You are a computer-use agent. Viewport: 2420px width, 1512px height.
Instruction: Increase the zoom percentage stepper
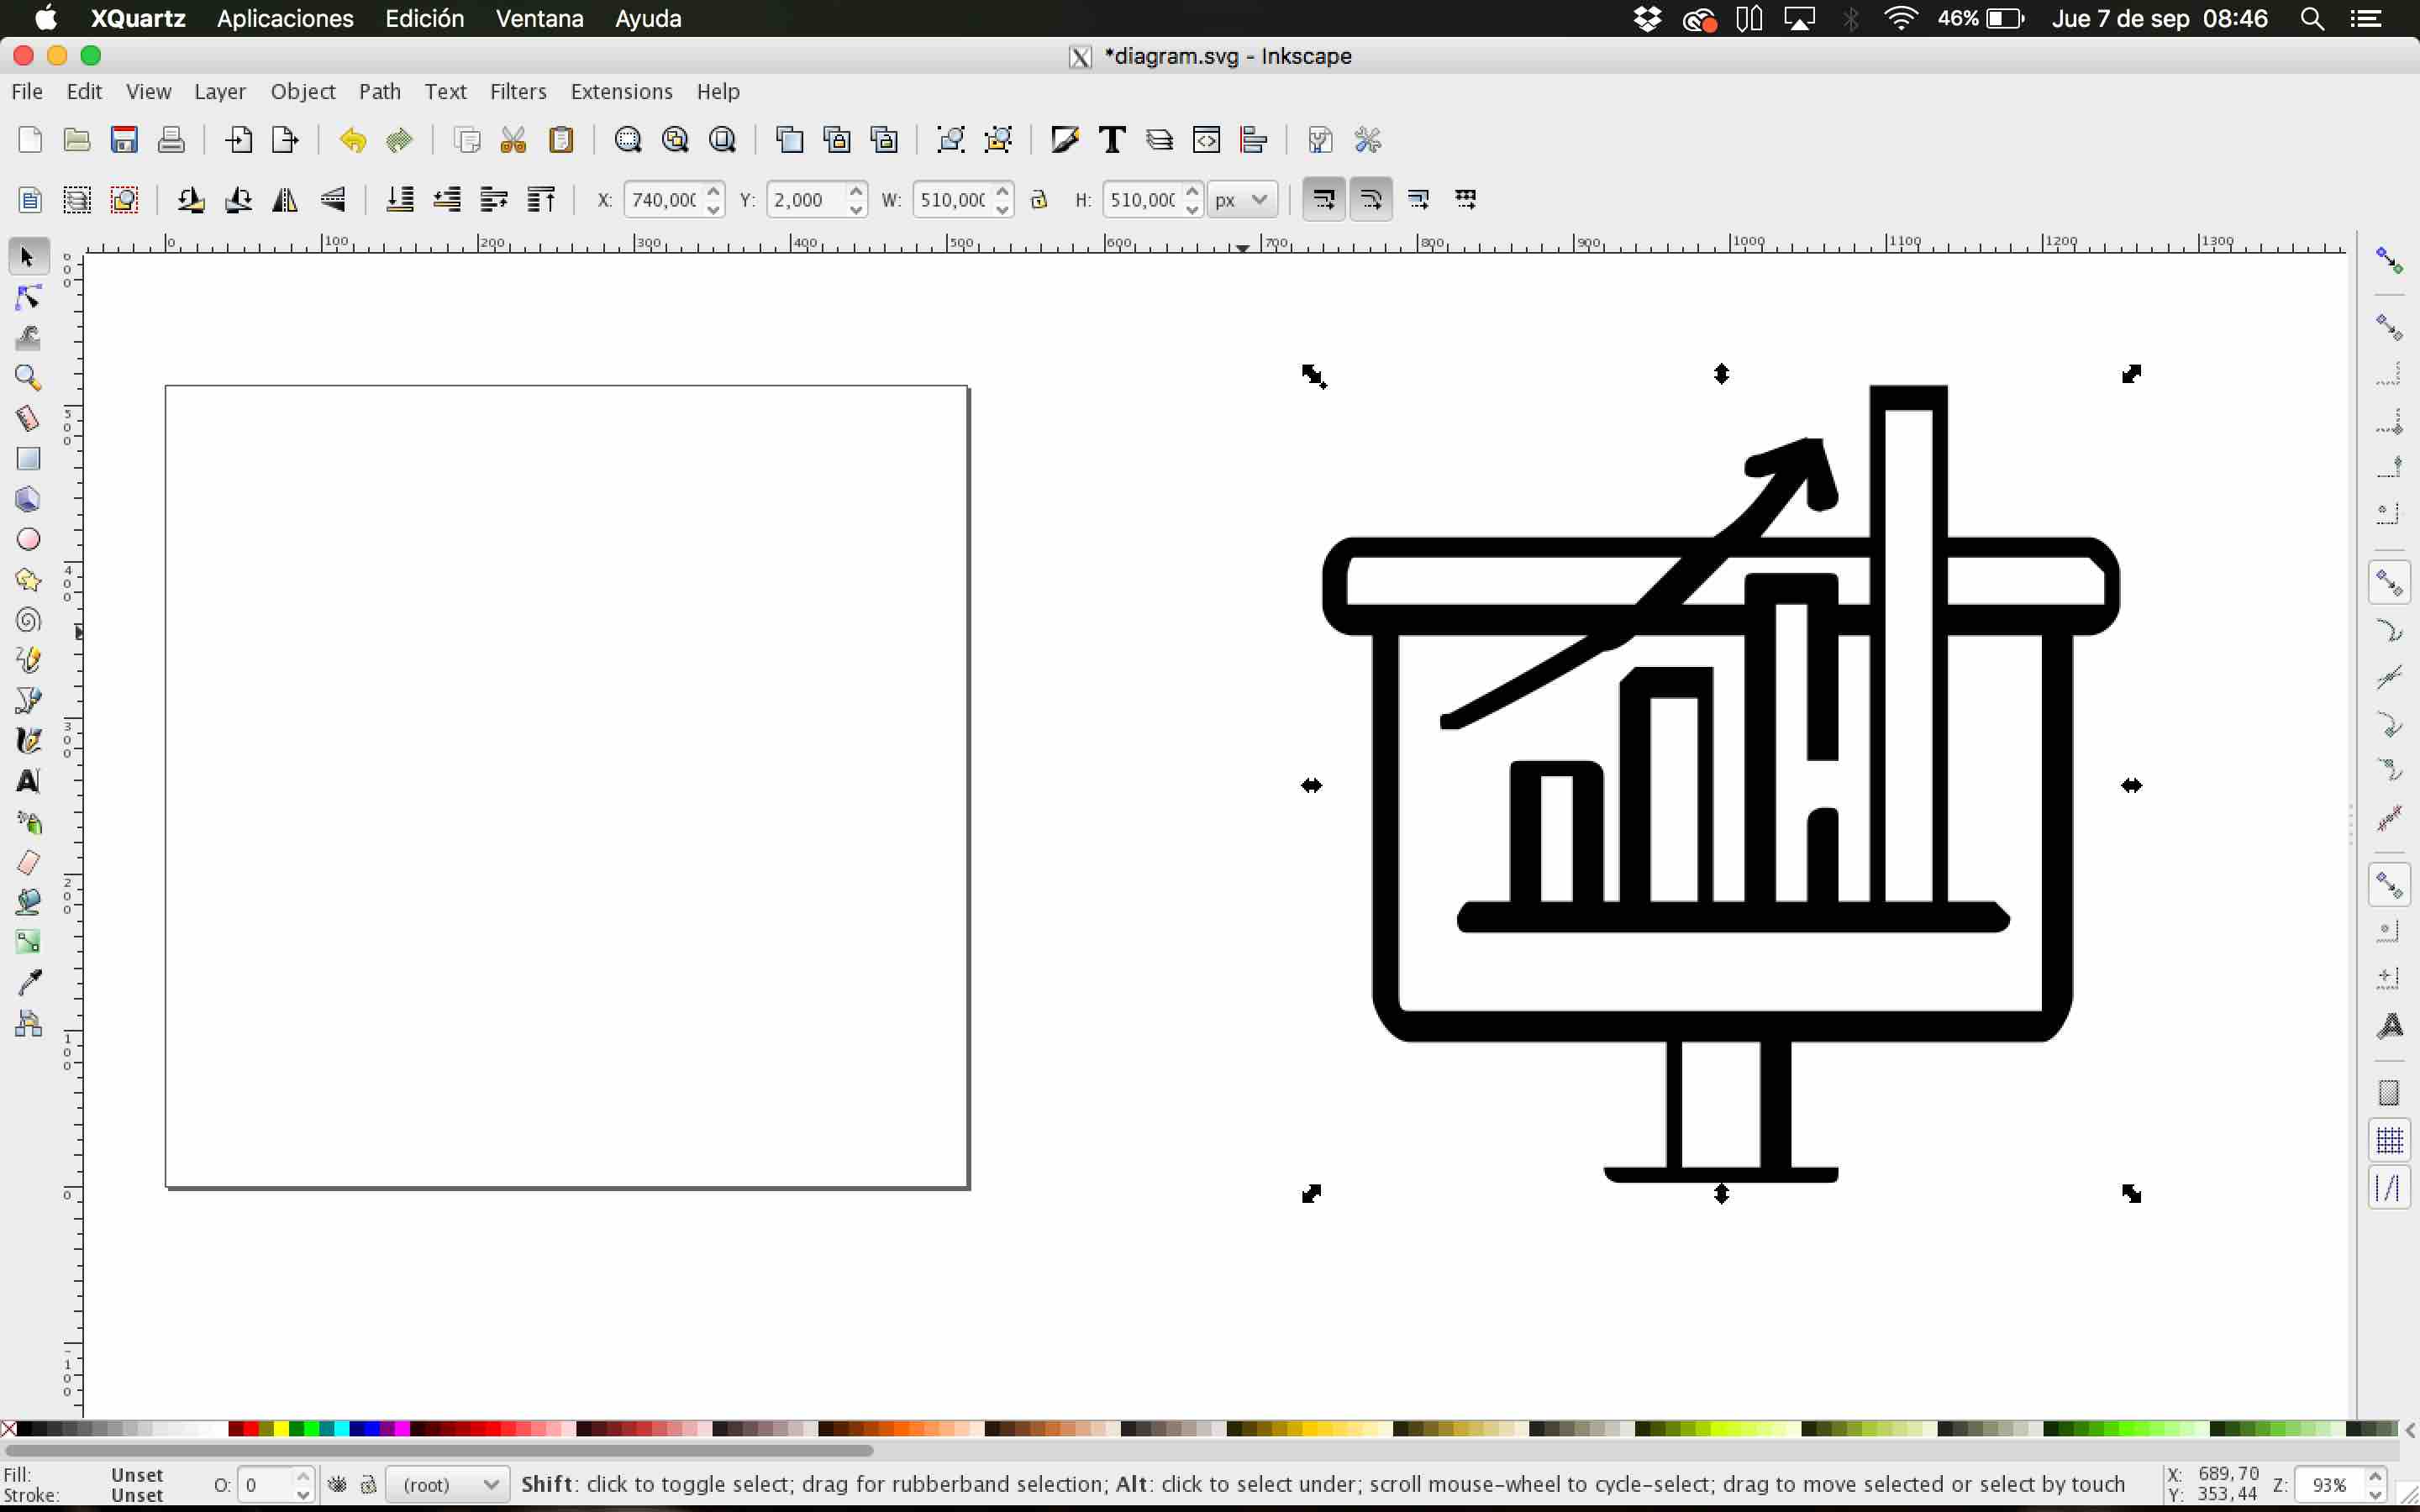(x=2375, y=1476)
